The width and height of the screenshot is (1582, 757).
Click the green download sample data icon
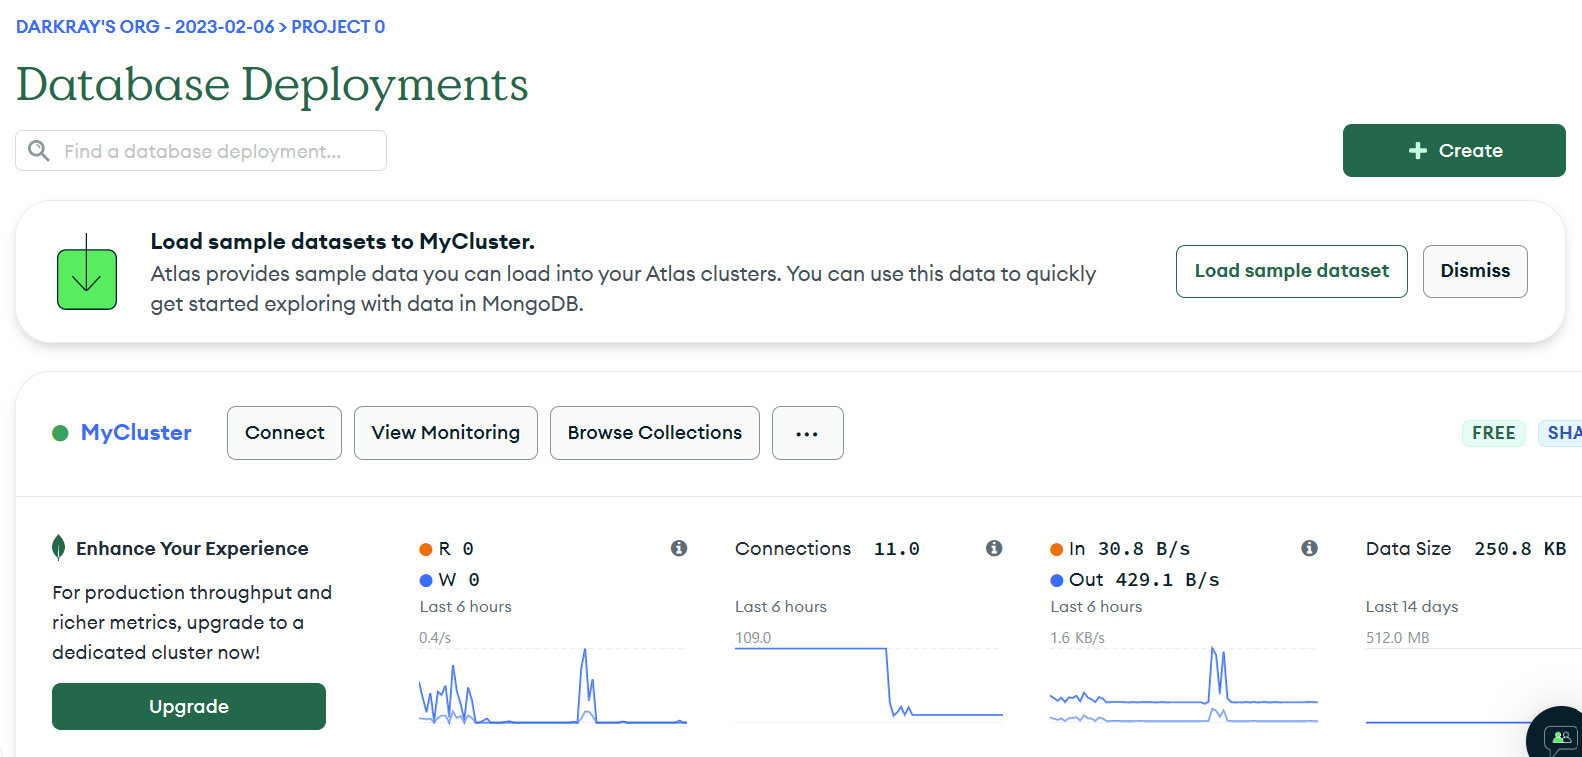click(87, 272)
